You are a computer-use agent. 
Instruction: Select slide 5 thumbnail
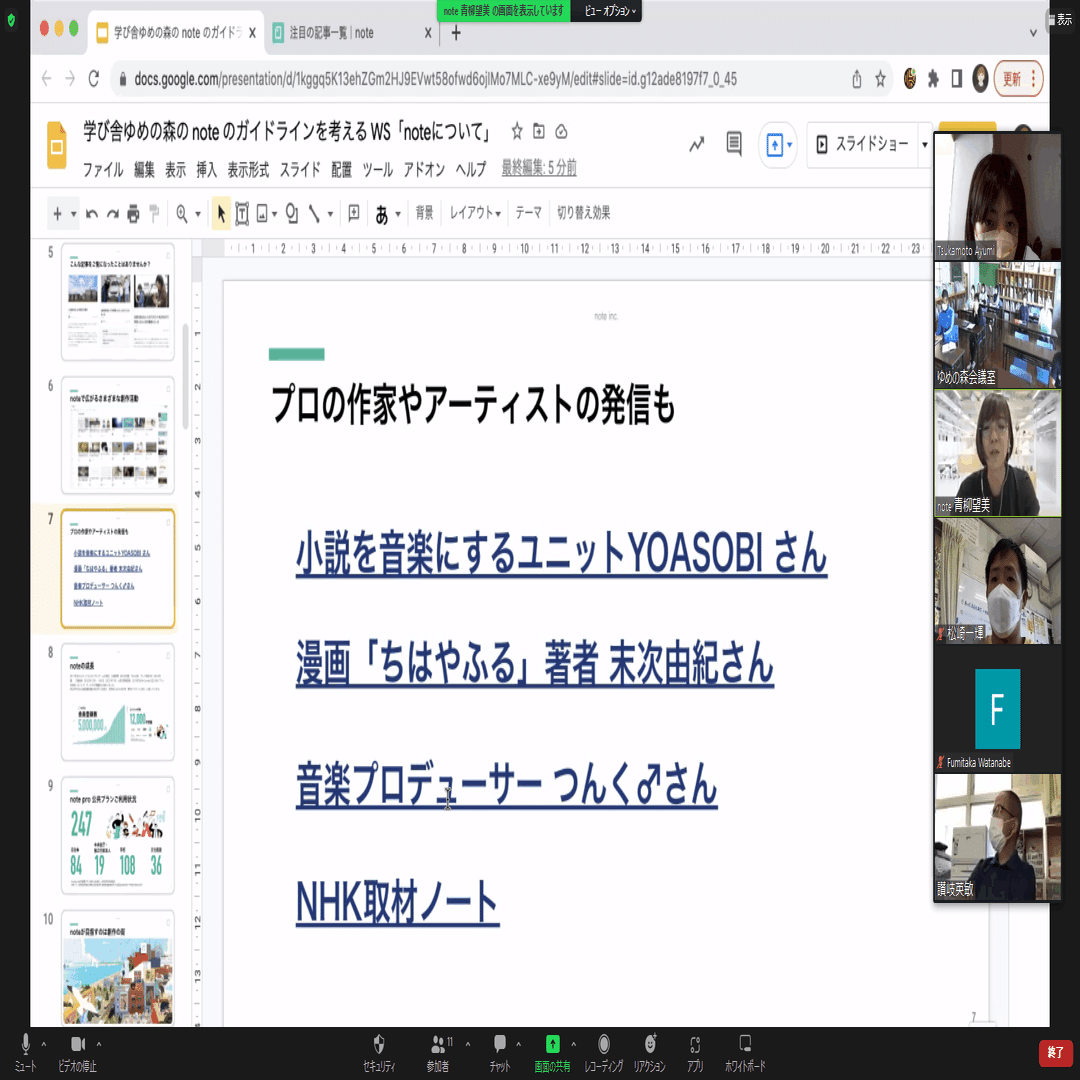point(118,302)
